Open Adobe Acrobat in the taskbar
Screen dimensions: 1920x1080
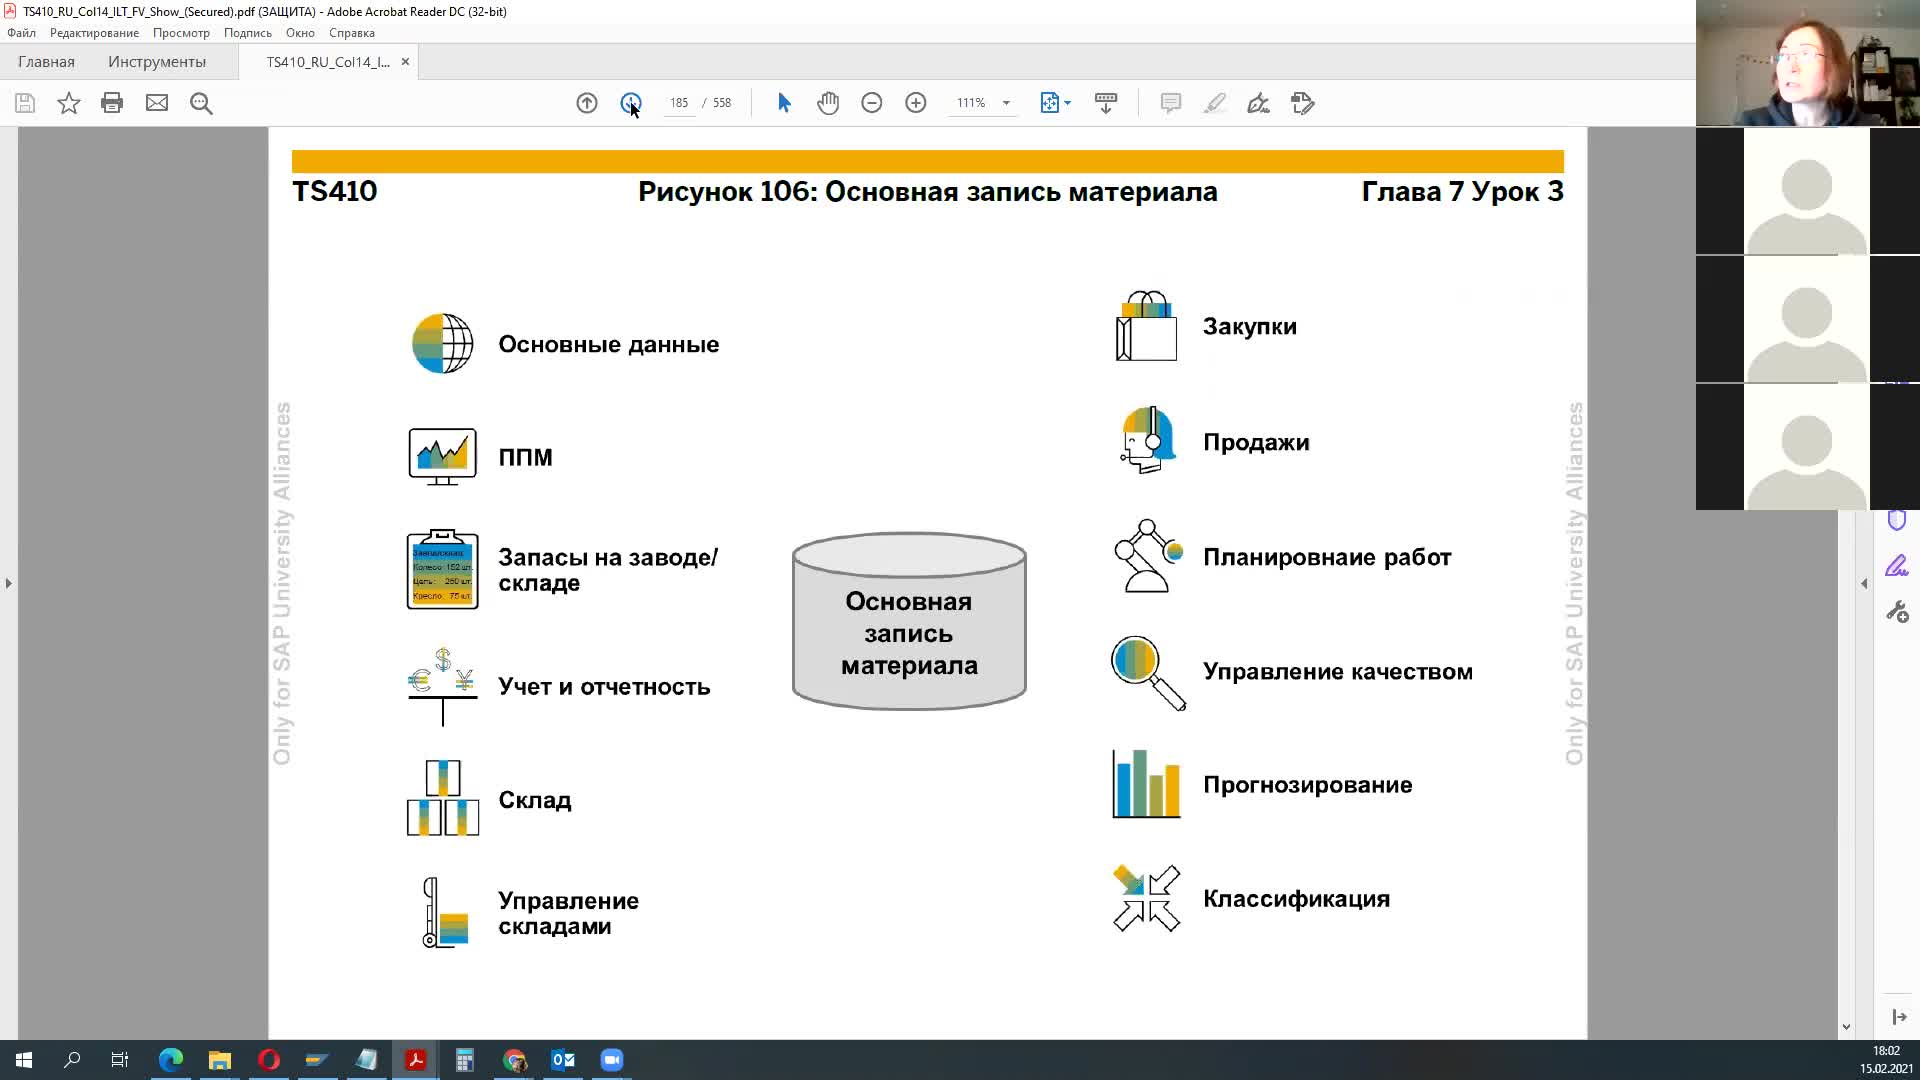pyautogui.click(x=416, y=1060)
